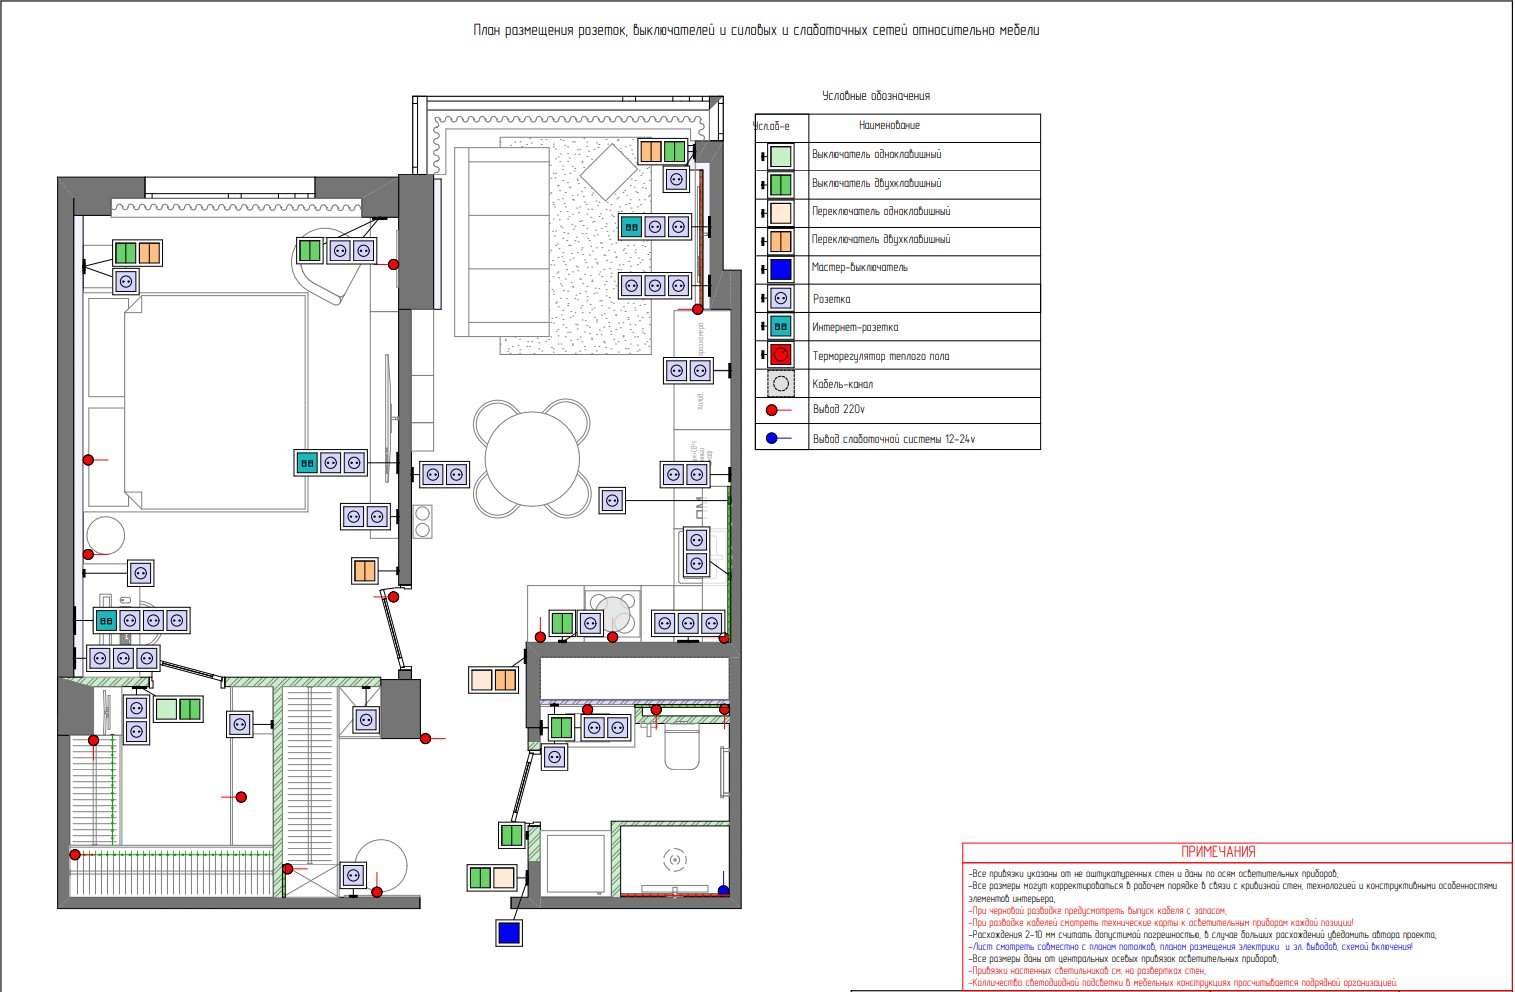The image size is (1515, 992).
Task: Click the red dot icon beside 'Вывод 220v'
Action: click(x=772, y=410)
